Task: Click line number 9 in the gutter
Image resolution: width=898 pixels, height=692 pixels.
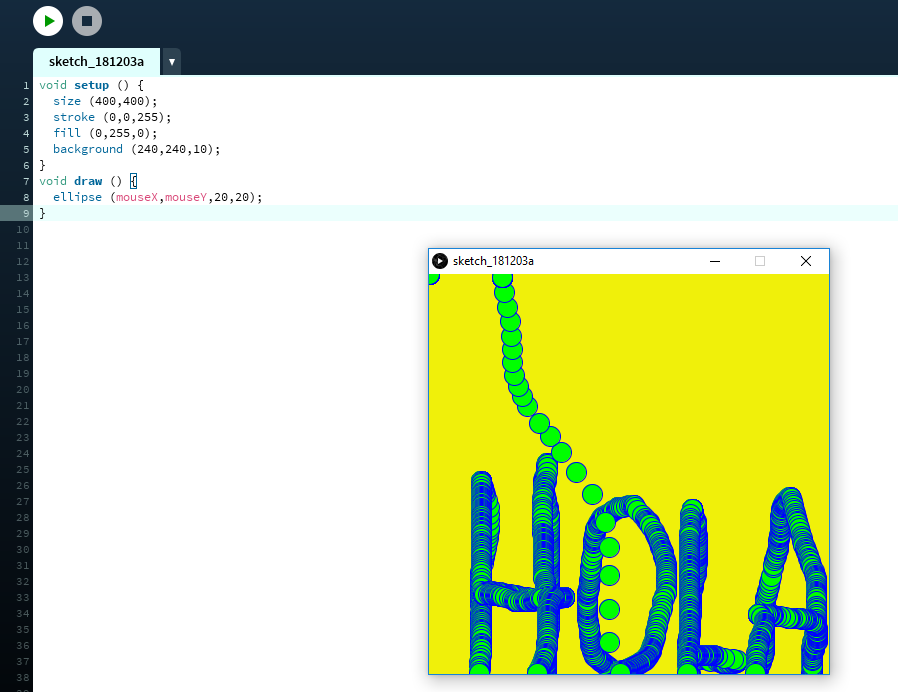Action: tap(26, 213)
